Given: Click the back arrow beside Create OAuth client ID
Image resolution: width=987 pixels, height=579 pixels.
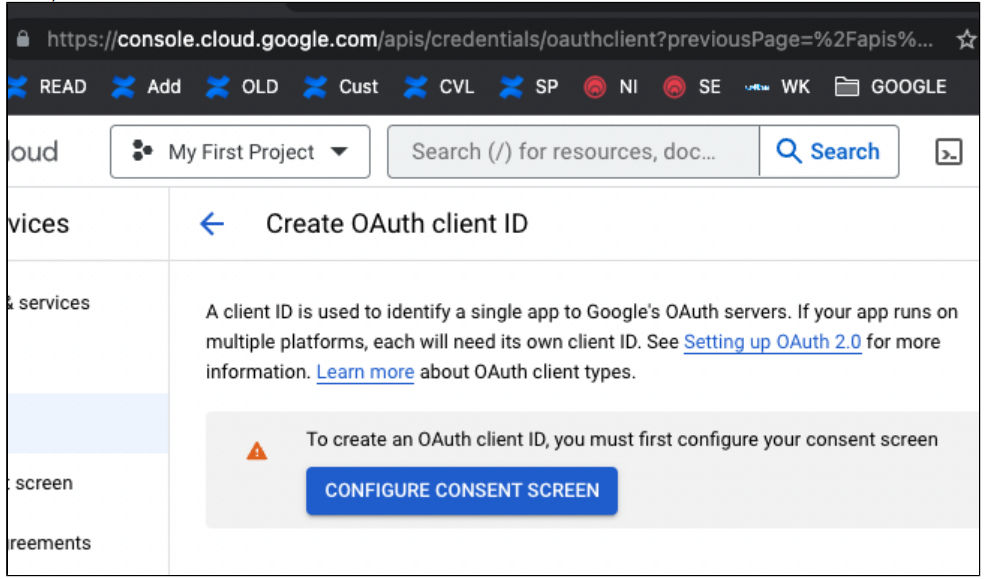Looking at the screenshot, I should [x=212, y=224].
